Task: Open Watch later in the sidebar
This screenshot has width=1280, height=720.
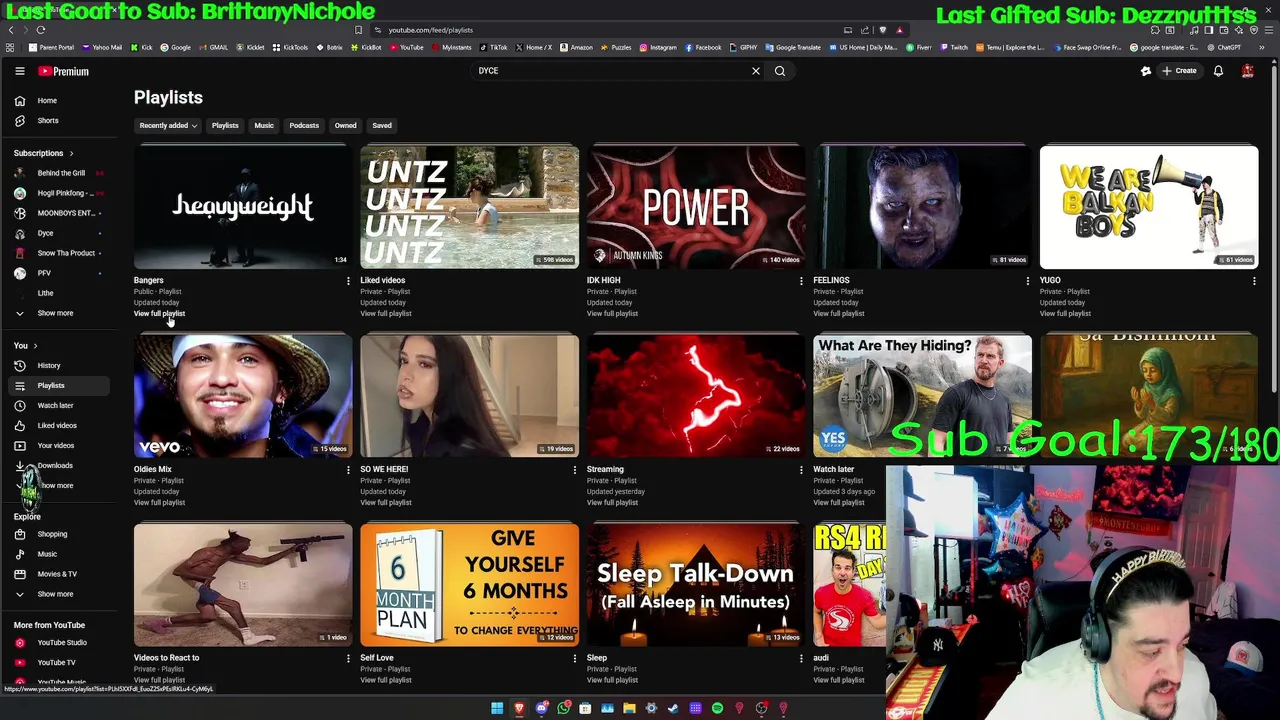Action: point(55,405)
